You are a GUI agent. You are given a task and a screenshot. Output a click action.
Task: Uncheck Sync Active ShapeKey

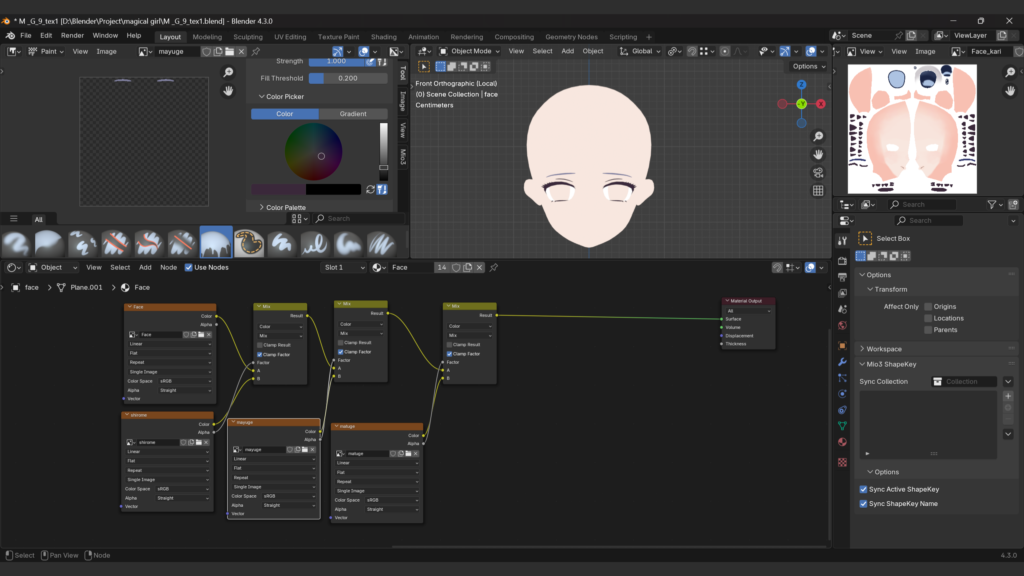click(864, 489)
